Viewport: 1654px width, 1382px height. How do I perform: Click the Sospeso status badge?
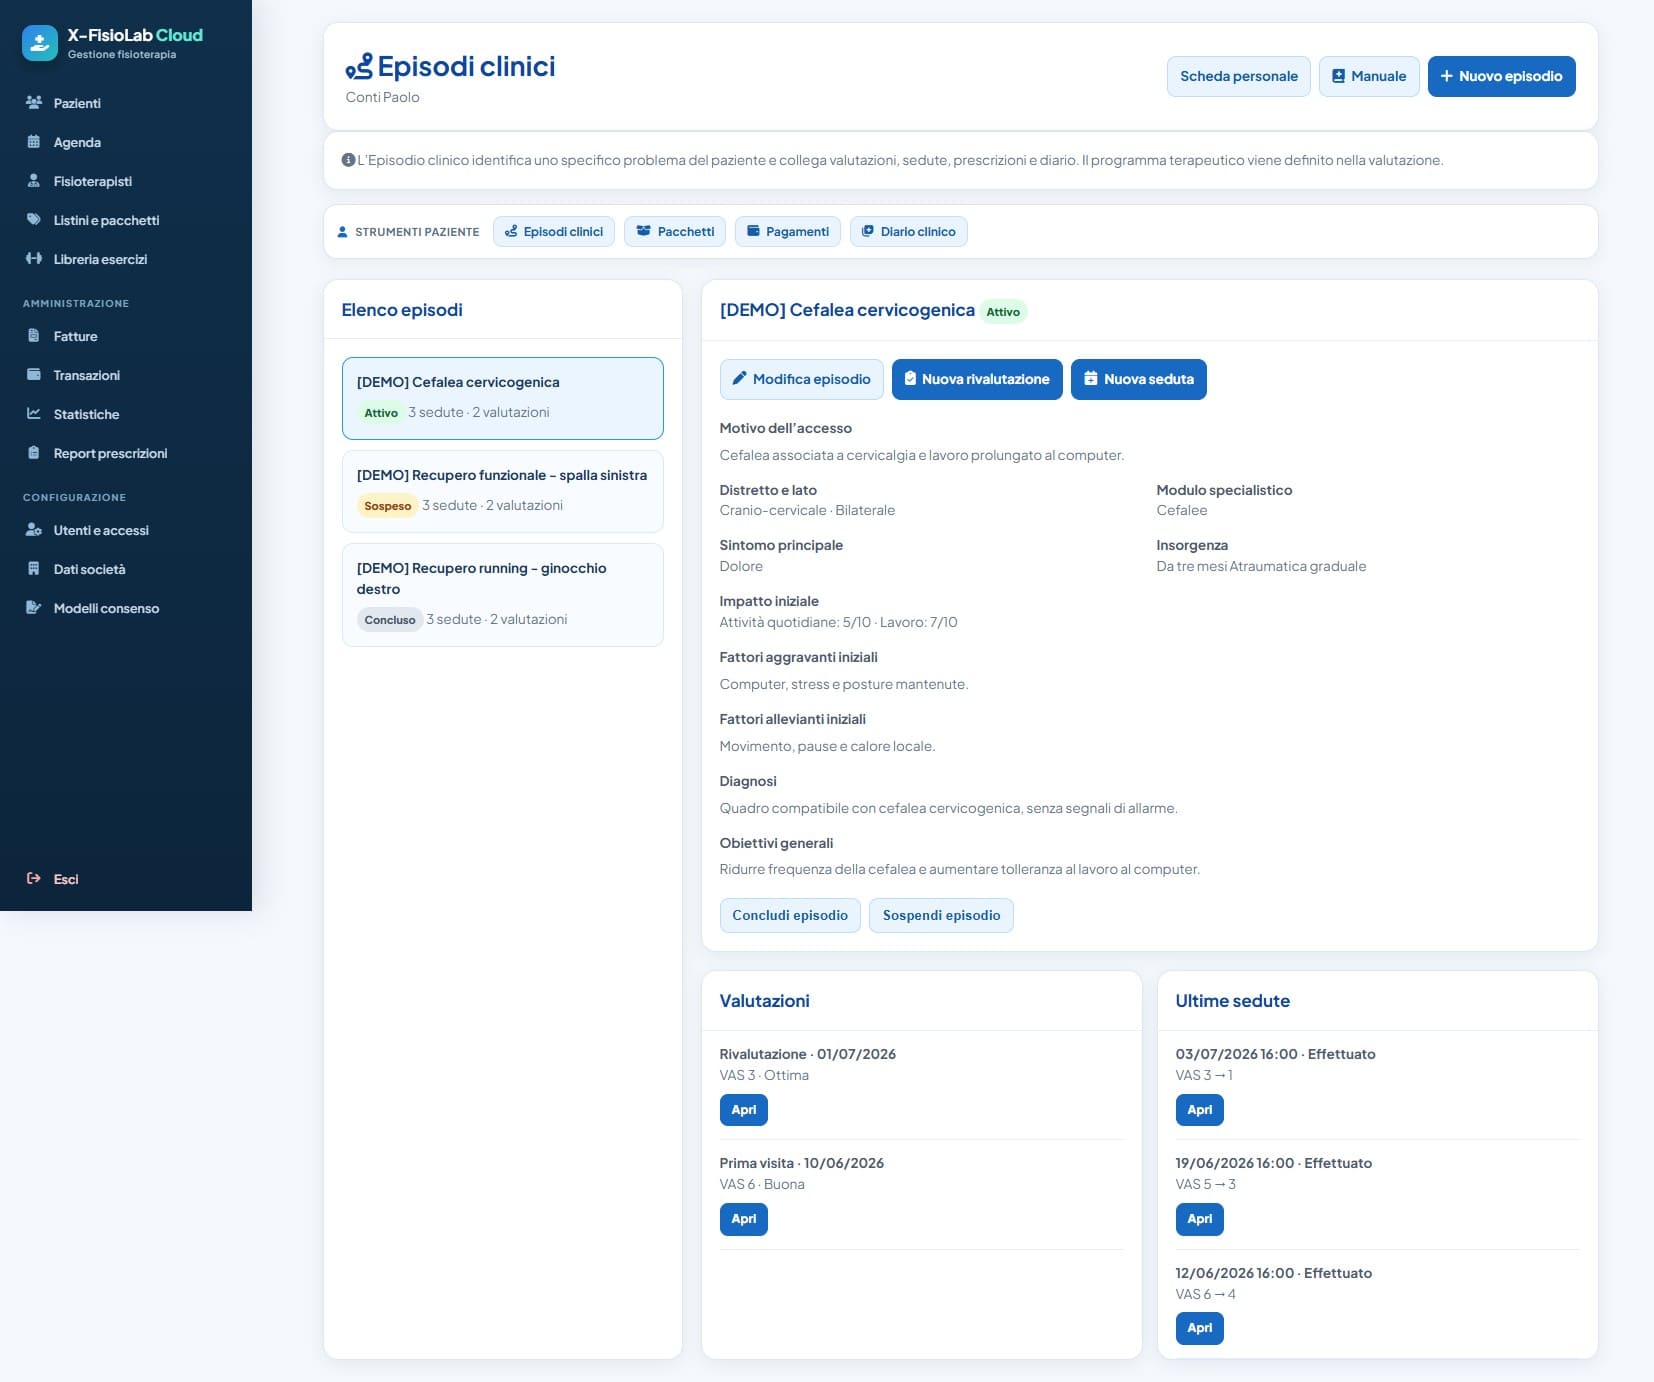tap(388, 506)
